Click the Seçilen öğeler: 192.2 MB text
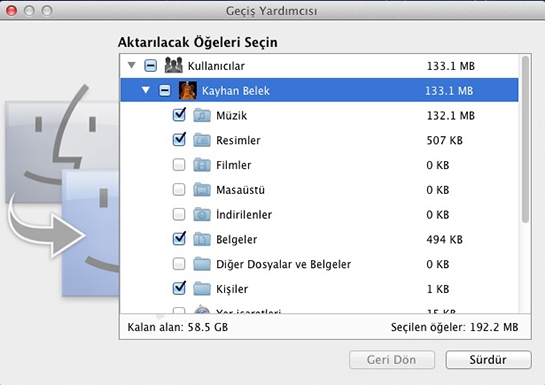The height and width of the screenshot is (385, 545). click(454, 327)
